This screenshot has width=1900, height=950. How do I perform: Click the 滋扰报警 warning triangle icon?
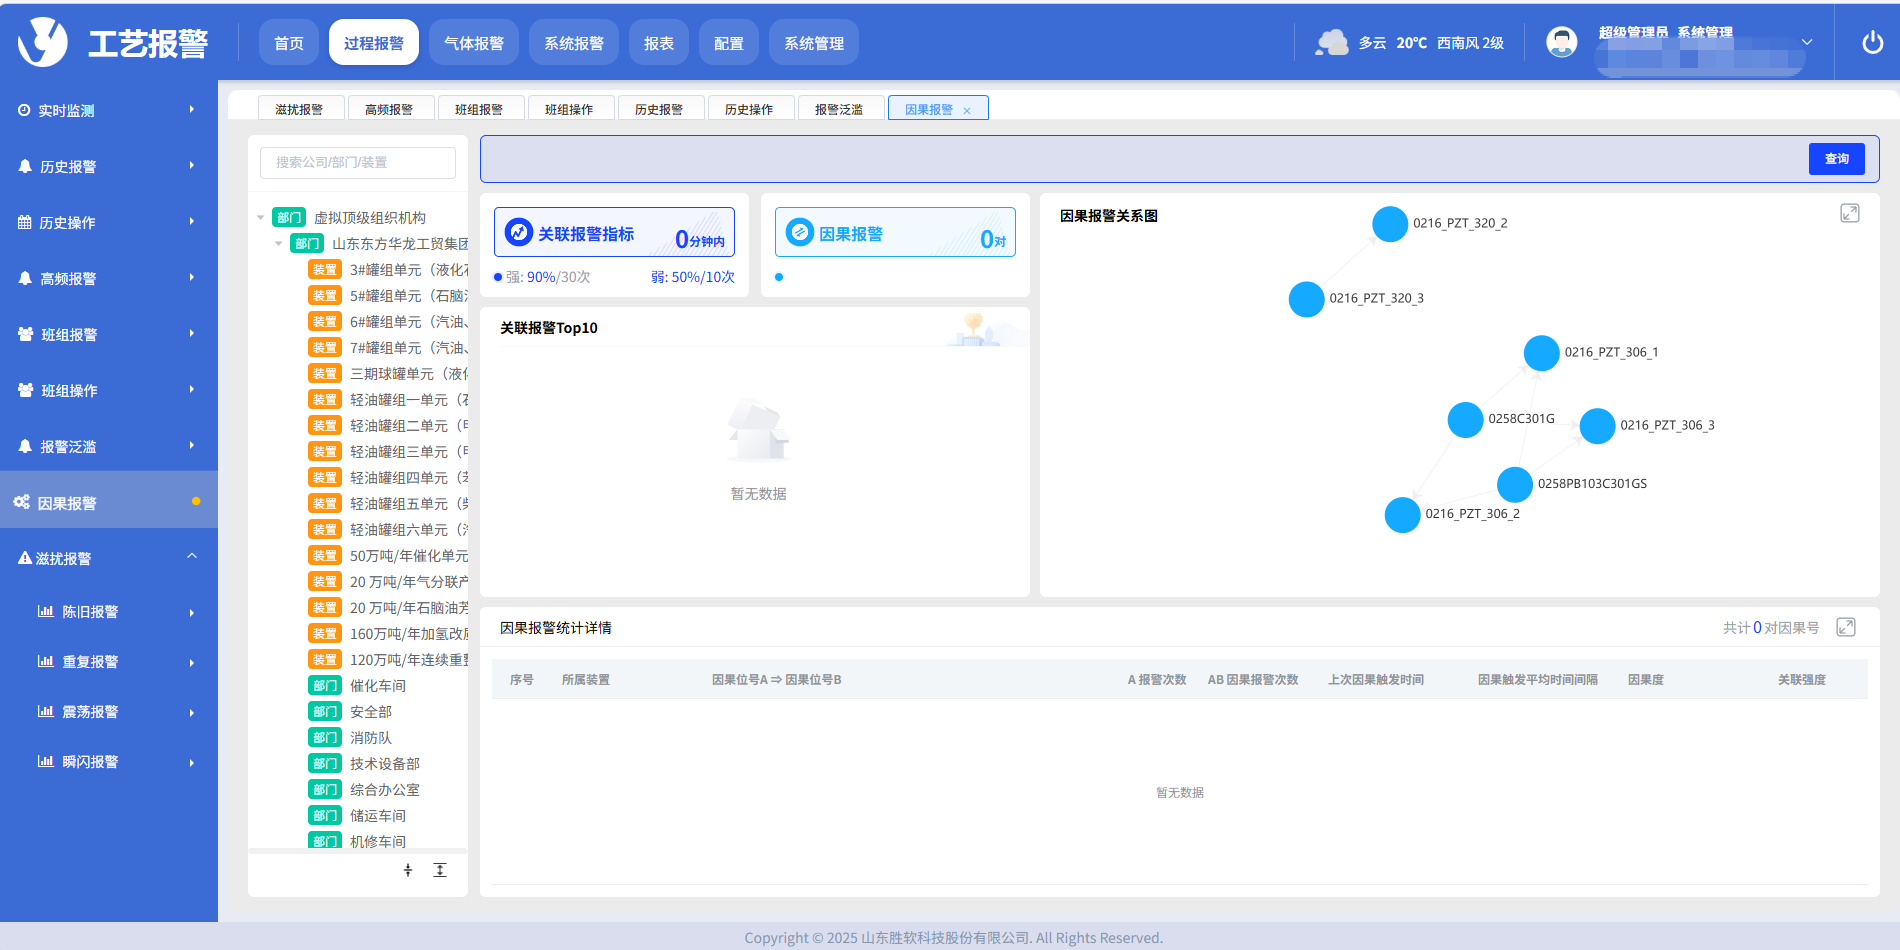click(x=25, y=558)
